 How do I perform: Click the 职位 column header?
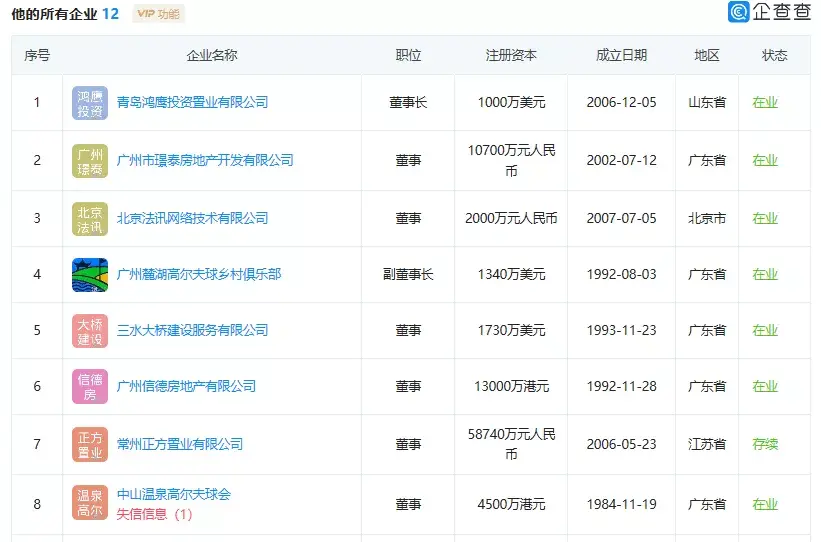coord(408,55)
